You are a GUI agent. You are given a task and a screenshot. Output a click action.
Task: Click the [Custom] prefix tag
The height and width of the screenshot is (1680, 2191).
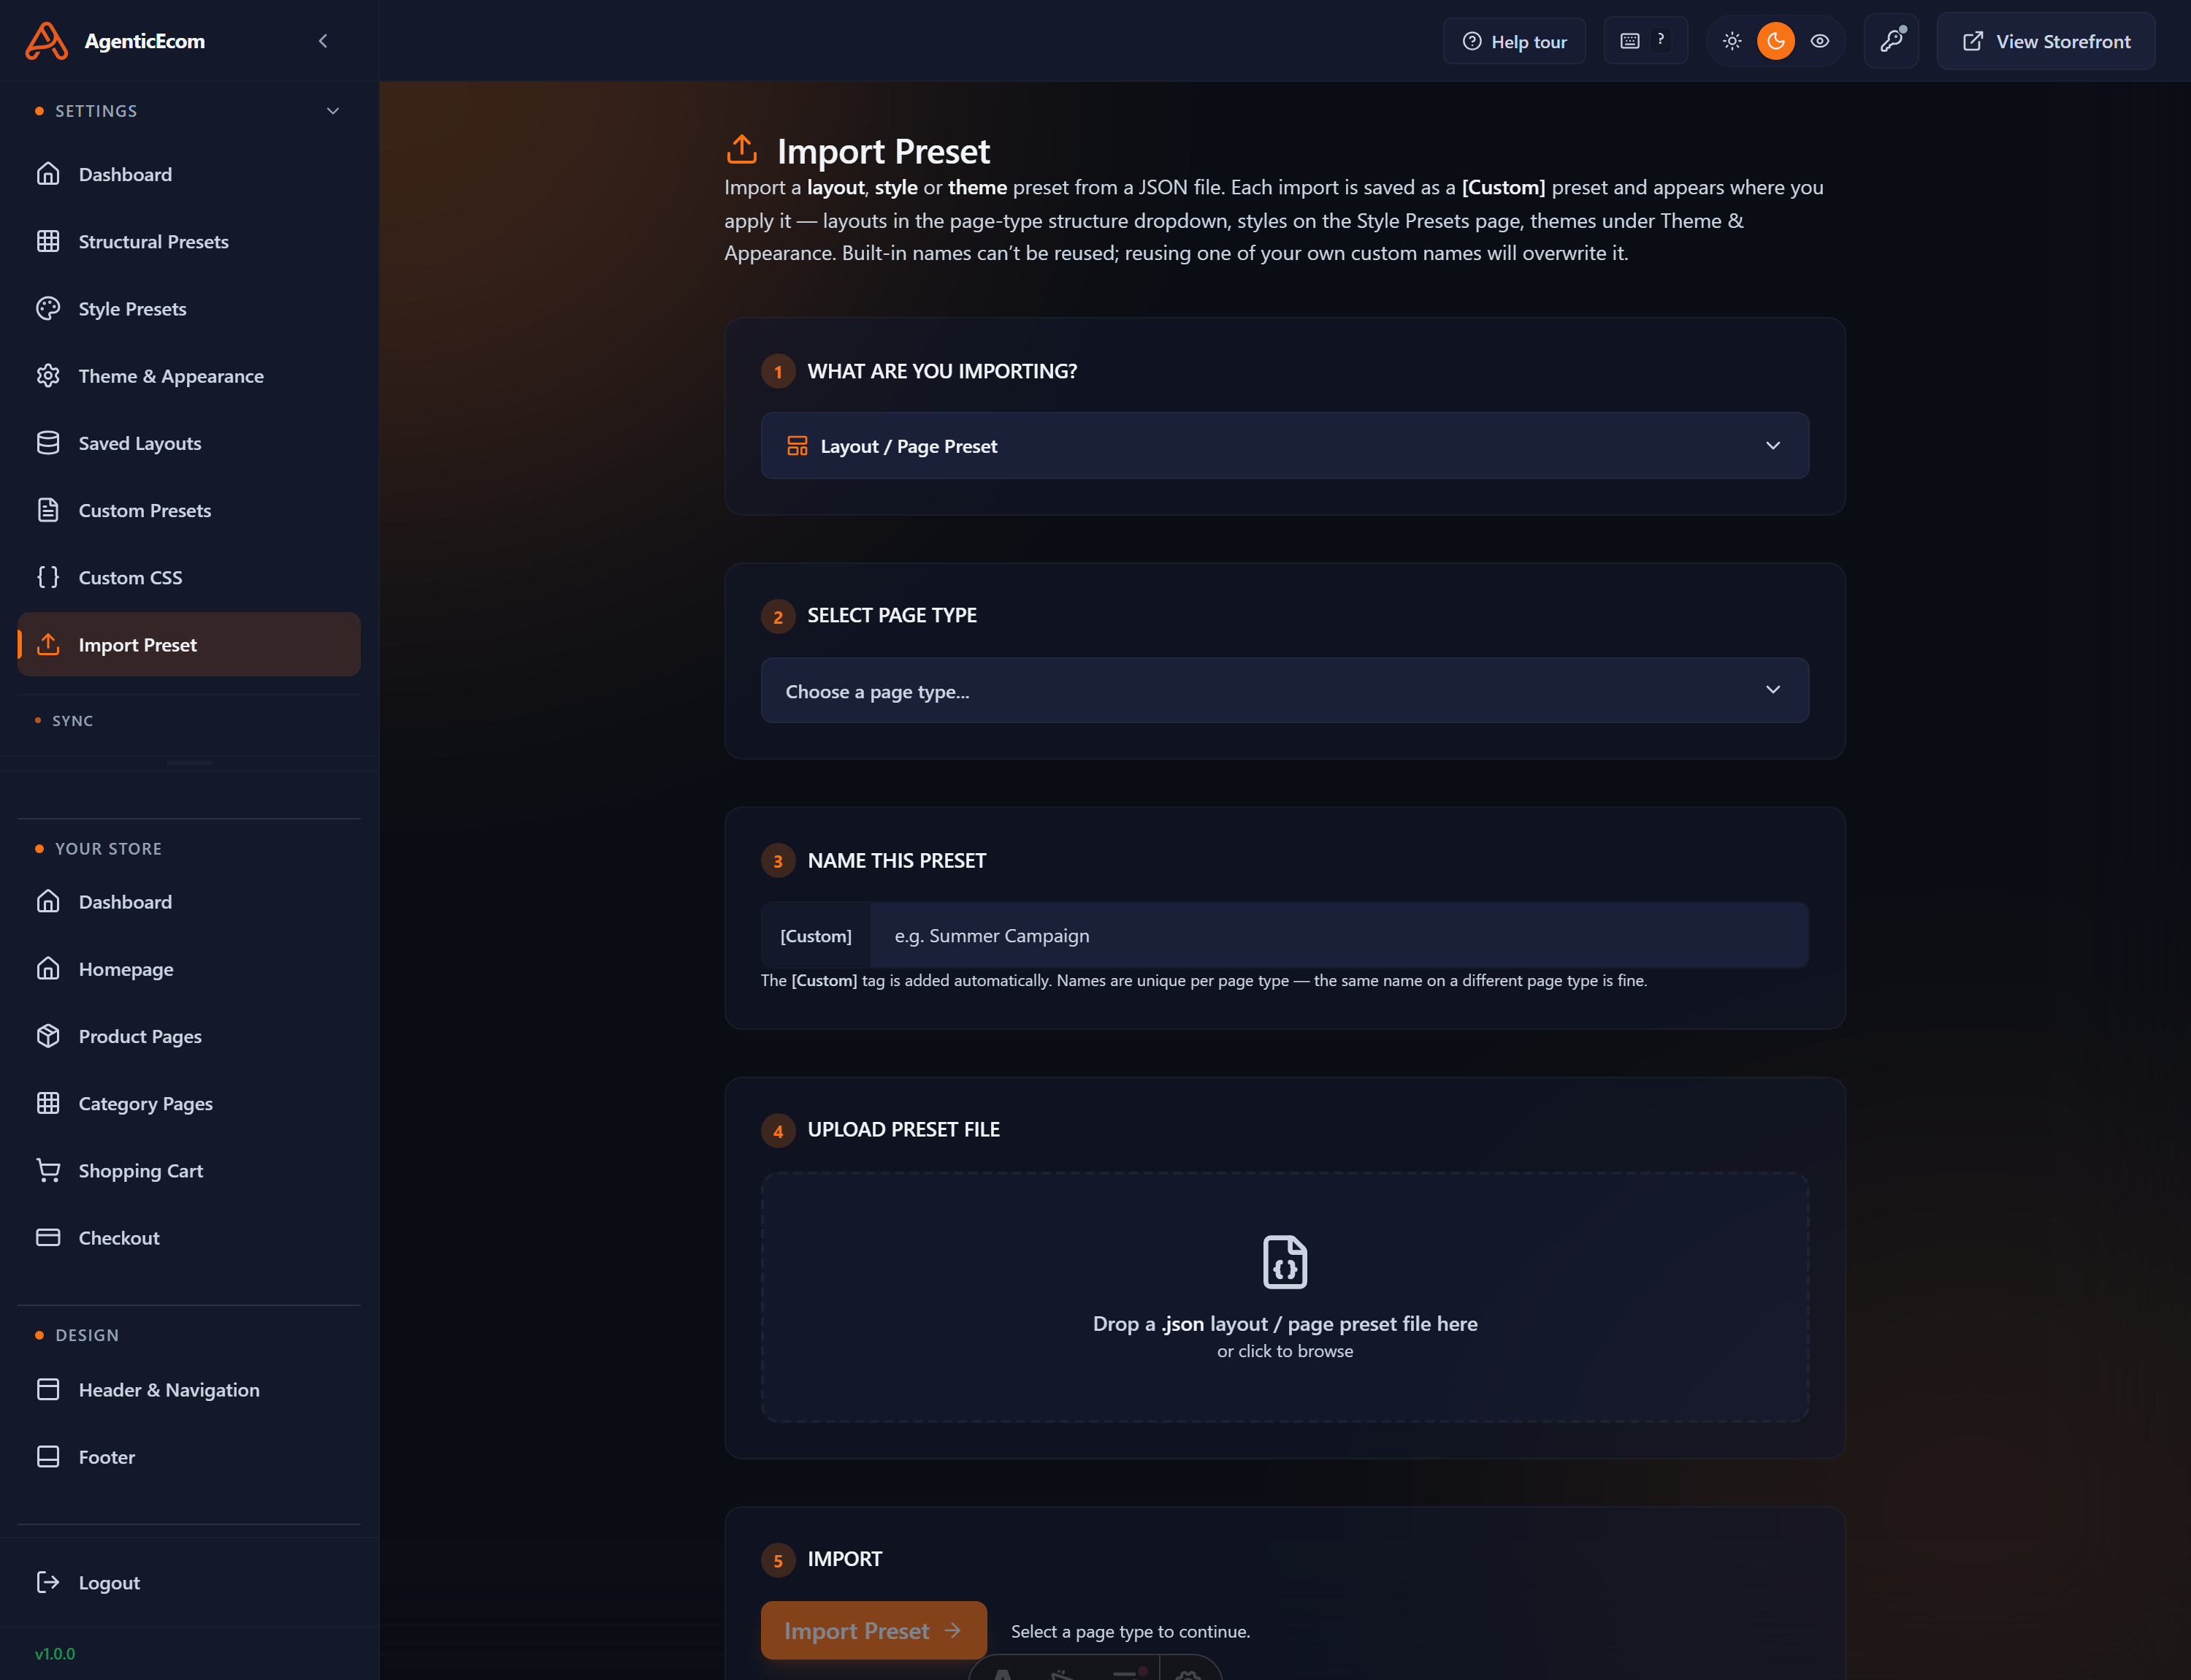tap(816, 935)
